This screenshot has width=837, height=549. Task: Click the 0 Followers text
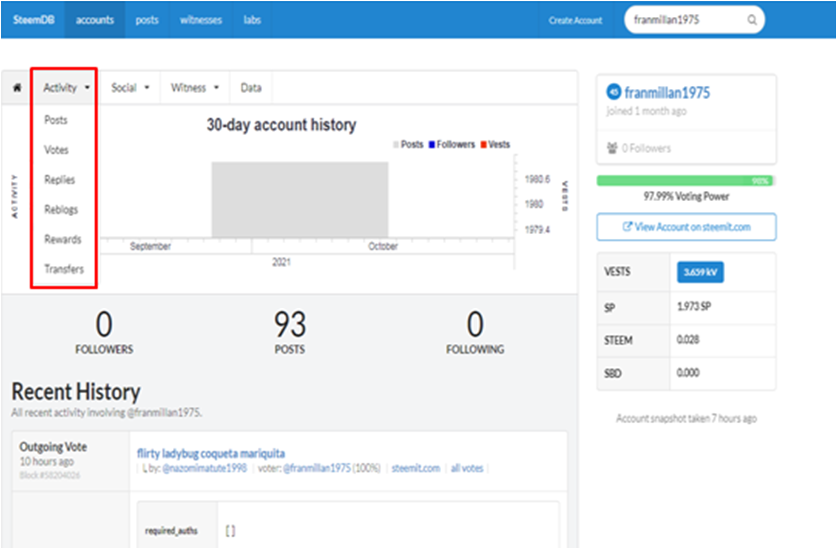pos(646,148)
